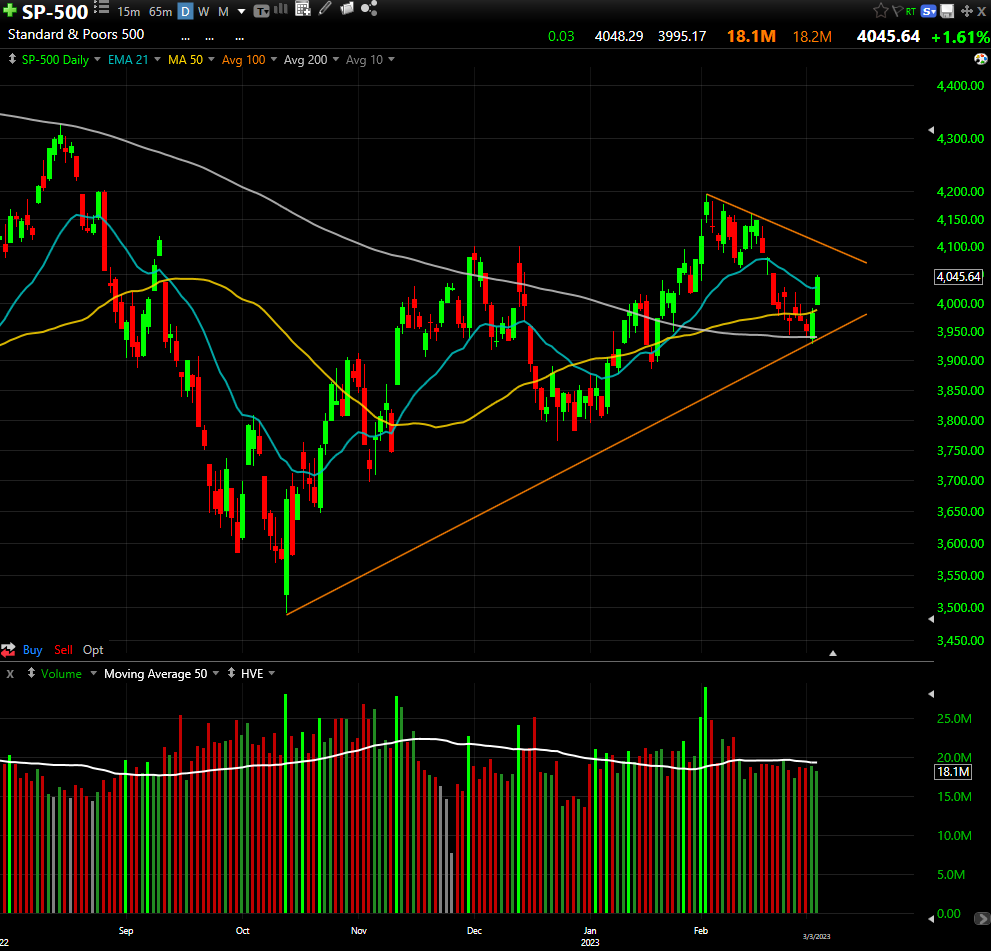Click the Avg 100 indicator label
991x951 pixels.
click(x=243, y=60)
